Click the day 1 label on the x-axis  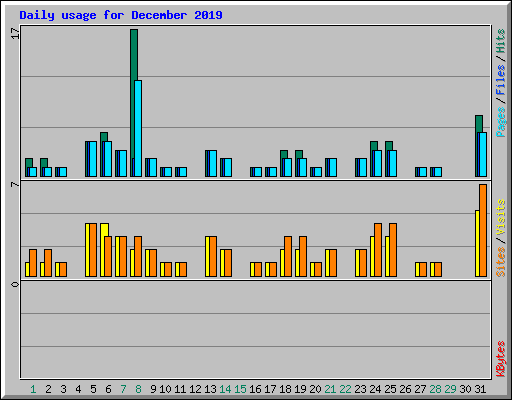(33, 389)
